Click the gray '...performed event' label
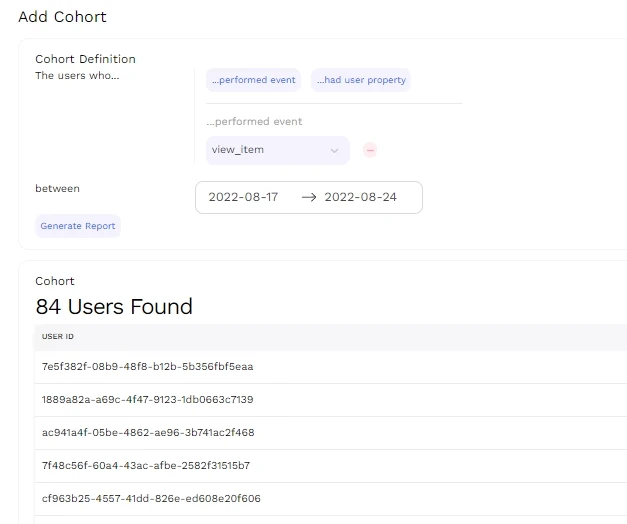Screen dimensions: 627x524 point(254,122)
